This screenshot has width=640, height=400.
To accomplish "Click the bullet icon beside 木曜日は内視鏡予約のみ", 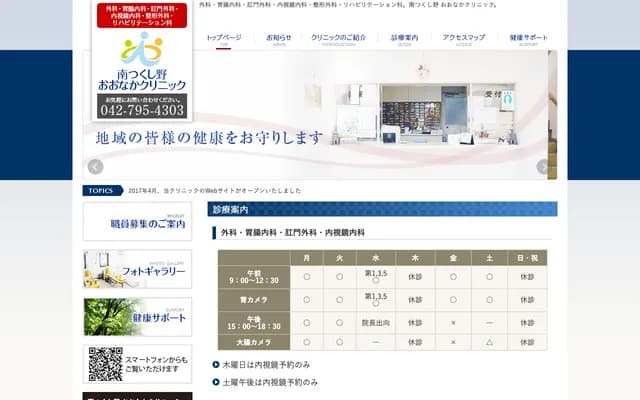I will [216, 365].
